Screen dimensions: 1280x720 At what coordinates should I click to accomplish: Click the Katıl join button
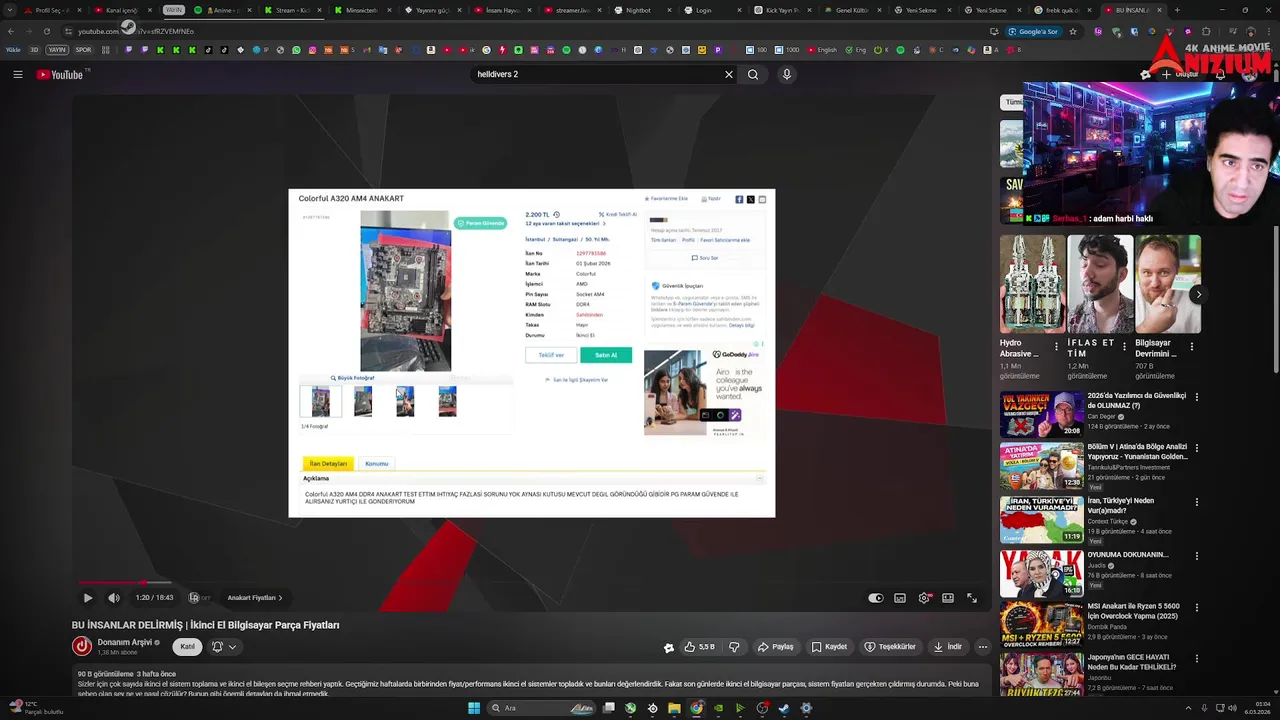point(187,647)
